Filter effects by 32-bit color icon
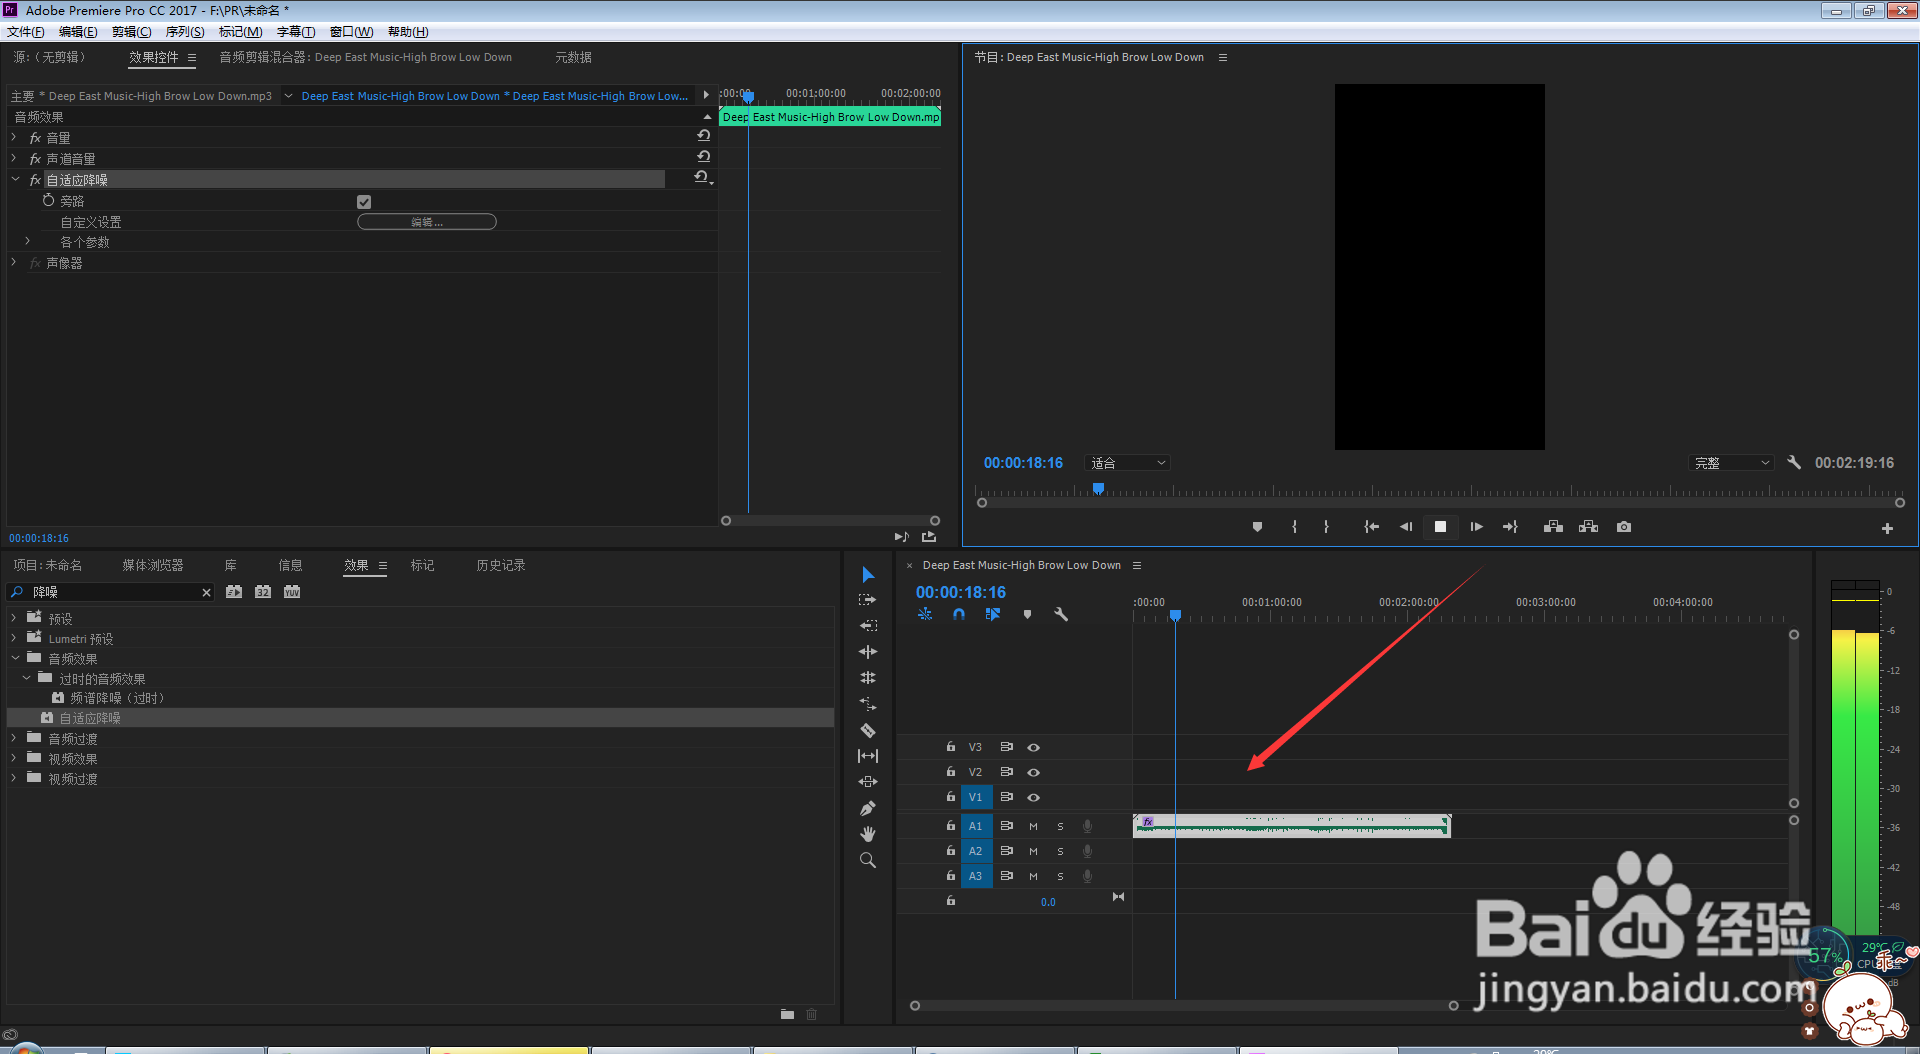 263,592
